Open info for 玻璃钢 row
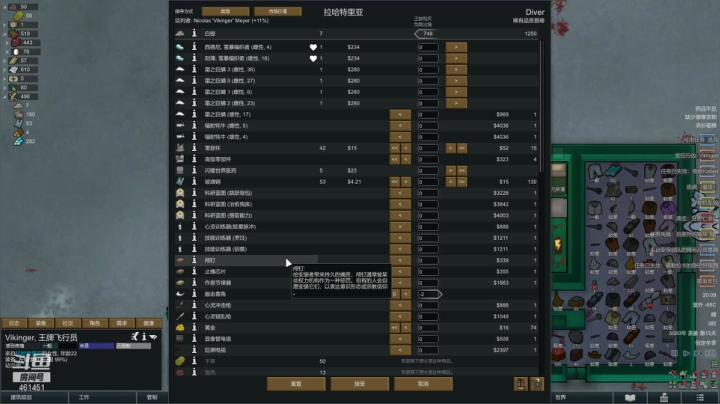Viewport: 720px width, 404px height. click(194, 182)
